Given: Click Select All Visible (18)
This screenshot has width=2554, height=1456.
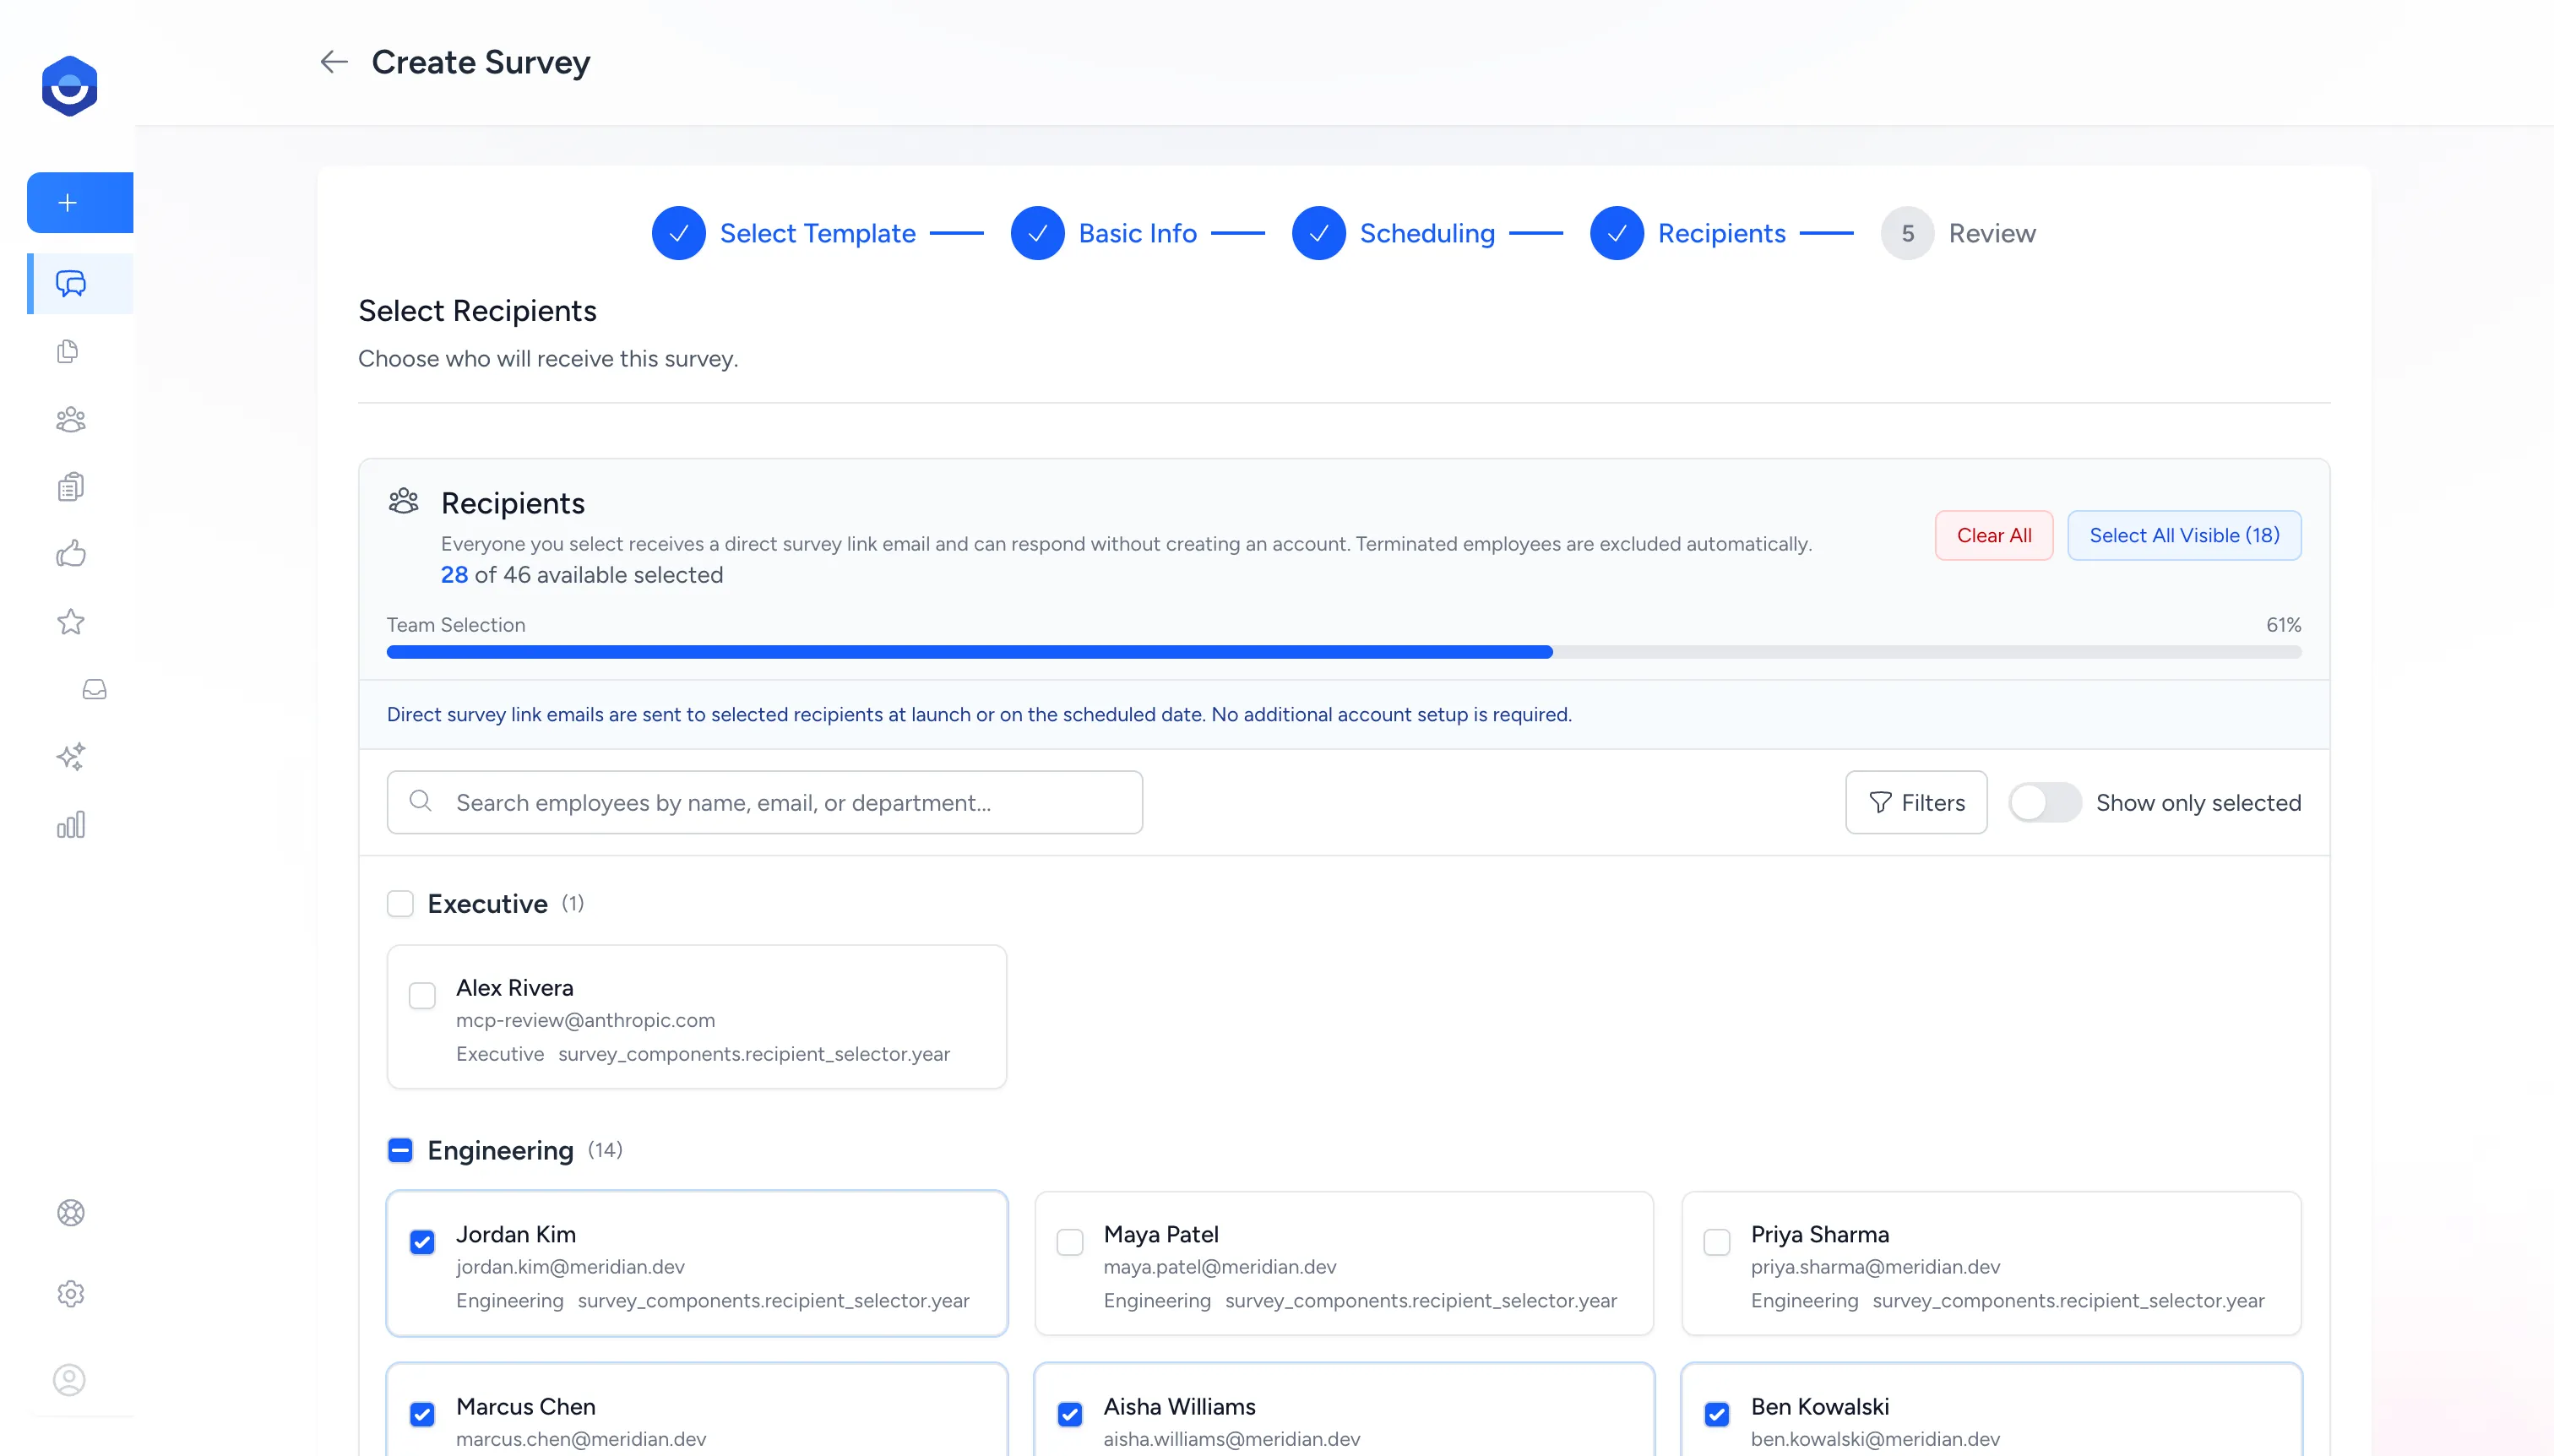Looking at the screenshot, I should click(x=2183, y=536).
